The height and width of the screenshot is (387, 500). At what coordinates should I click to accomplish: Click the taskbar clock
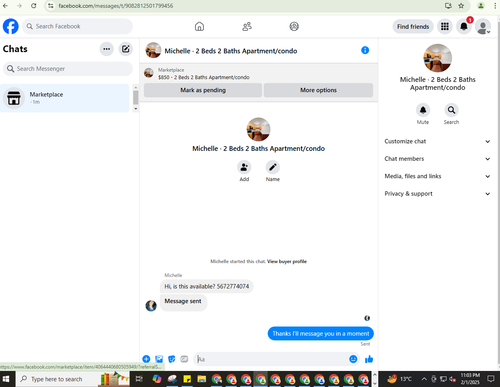470,379
